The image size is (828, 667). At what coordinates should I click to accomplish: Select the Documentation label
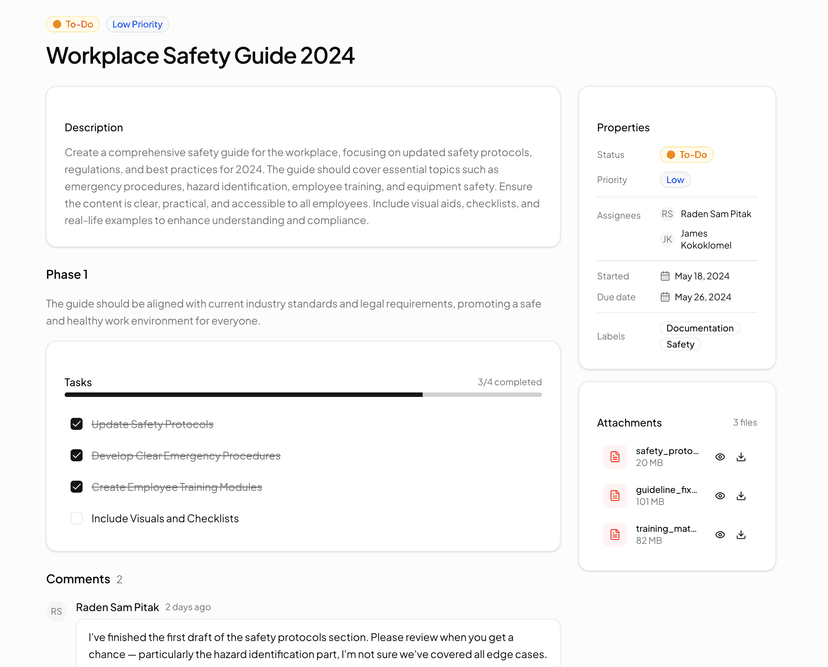(x=700, y=328)
